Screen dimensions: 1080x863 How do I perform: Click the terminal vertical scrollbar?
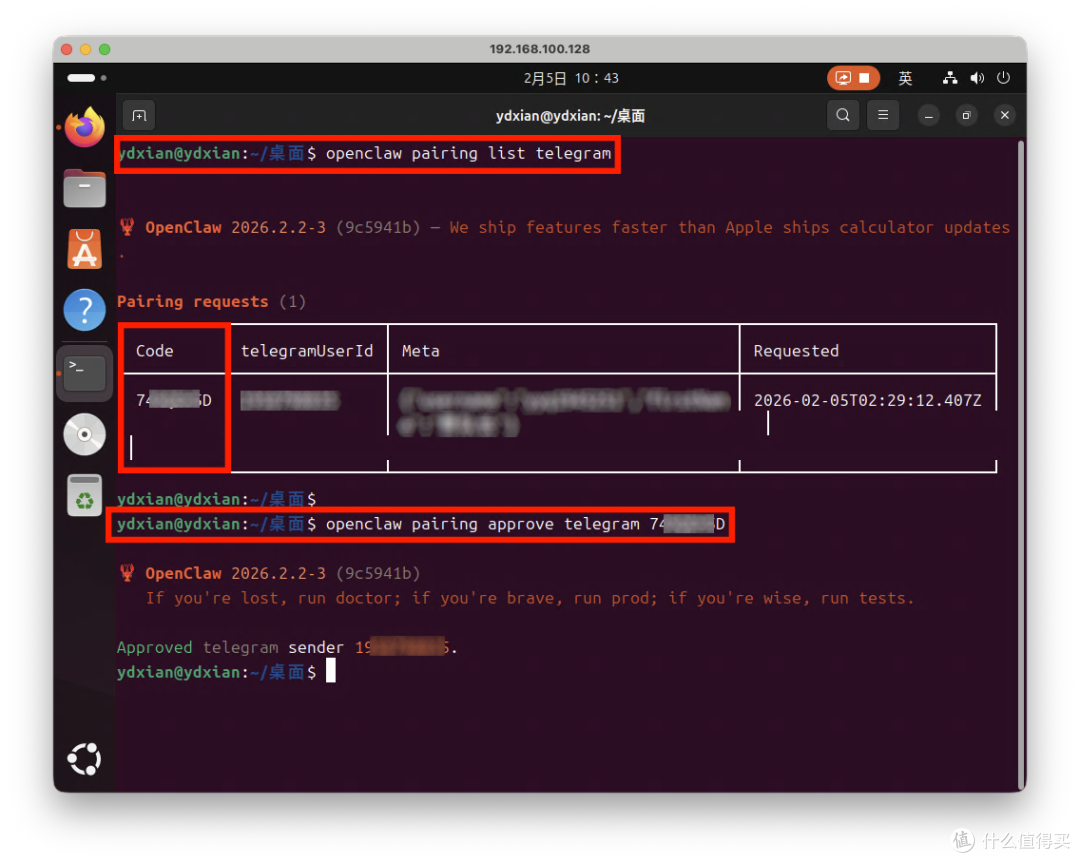[1021, 465]
